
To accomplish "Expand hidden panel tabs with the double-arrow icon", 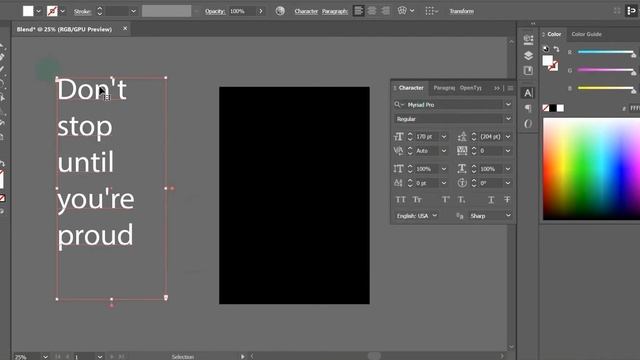I will (x=497, y=88).
